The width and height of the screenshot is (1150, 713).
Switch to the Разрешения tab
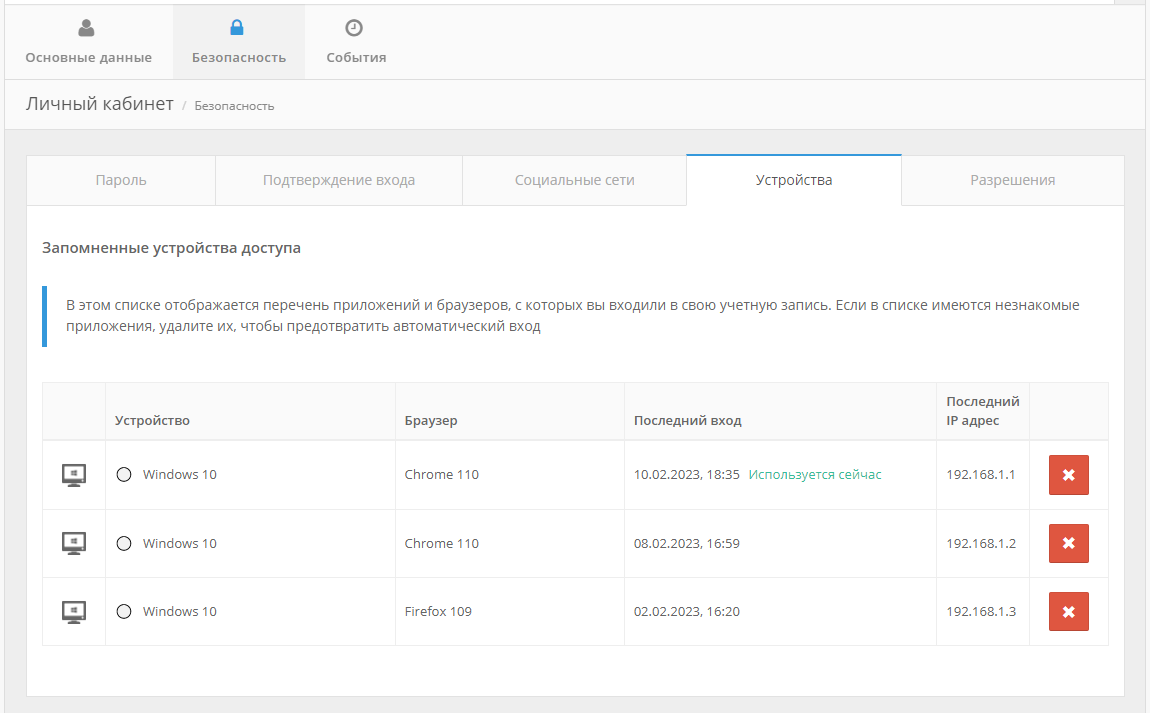(1012, 180)
